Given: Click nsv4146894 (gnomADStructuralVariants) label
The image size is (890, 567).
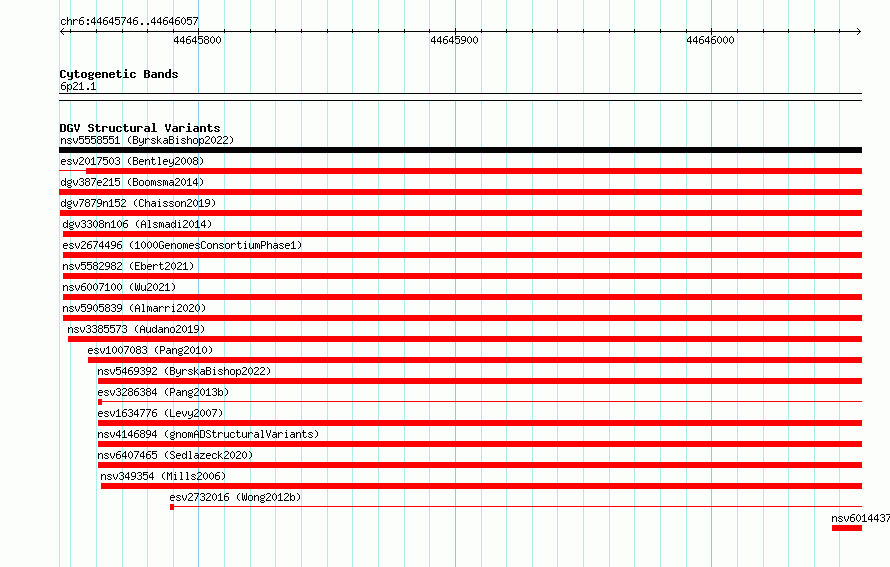Looking at the screenshot, I should click(x=208, y=434).
